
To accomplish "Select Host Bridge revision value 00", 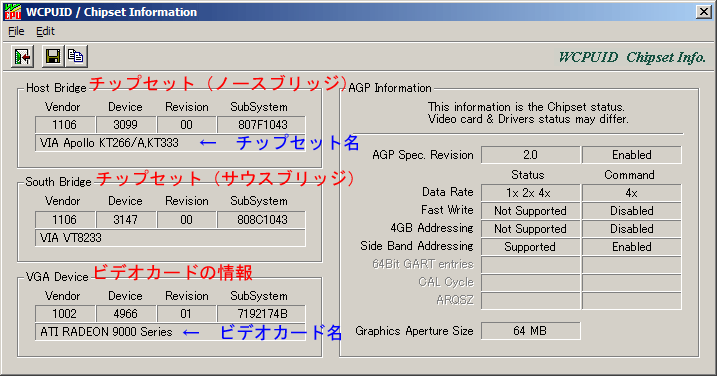I will (x=187, y=125).
